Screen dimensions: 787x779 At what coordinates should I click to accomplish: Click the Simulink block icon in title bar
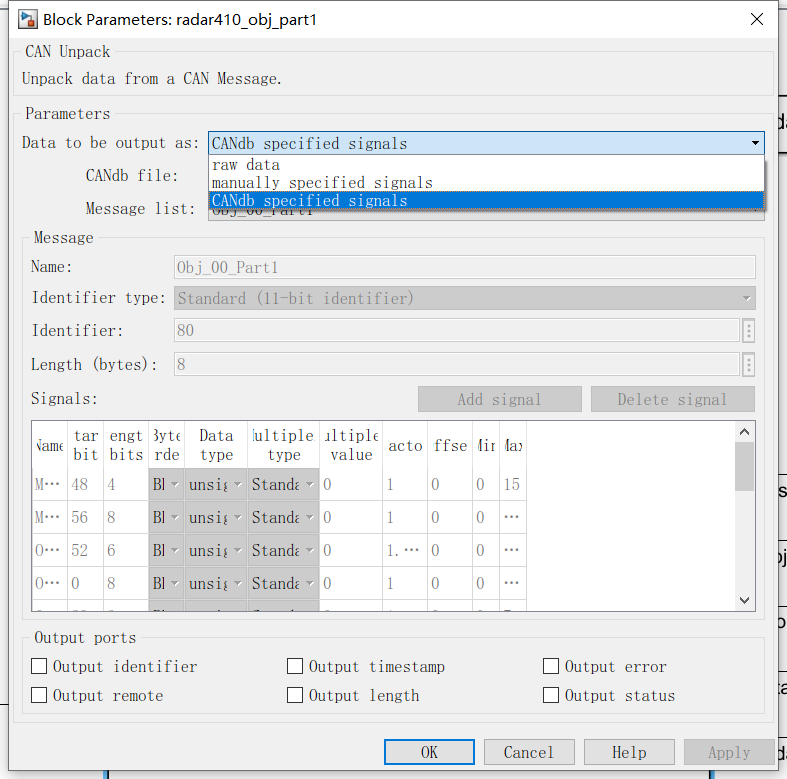(27, 20)
